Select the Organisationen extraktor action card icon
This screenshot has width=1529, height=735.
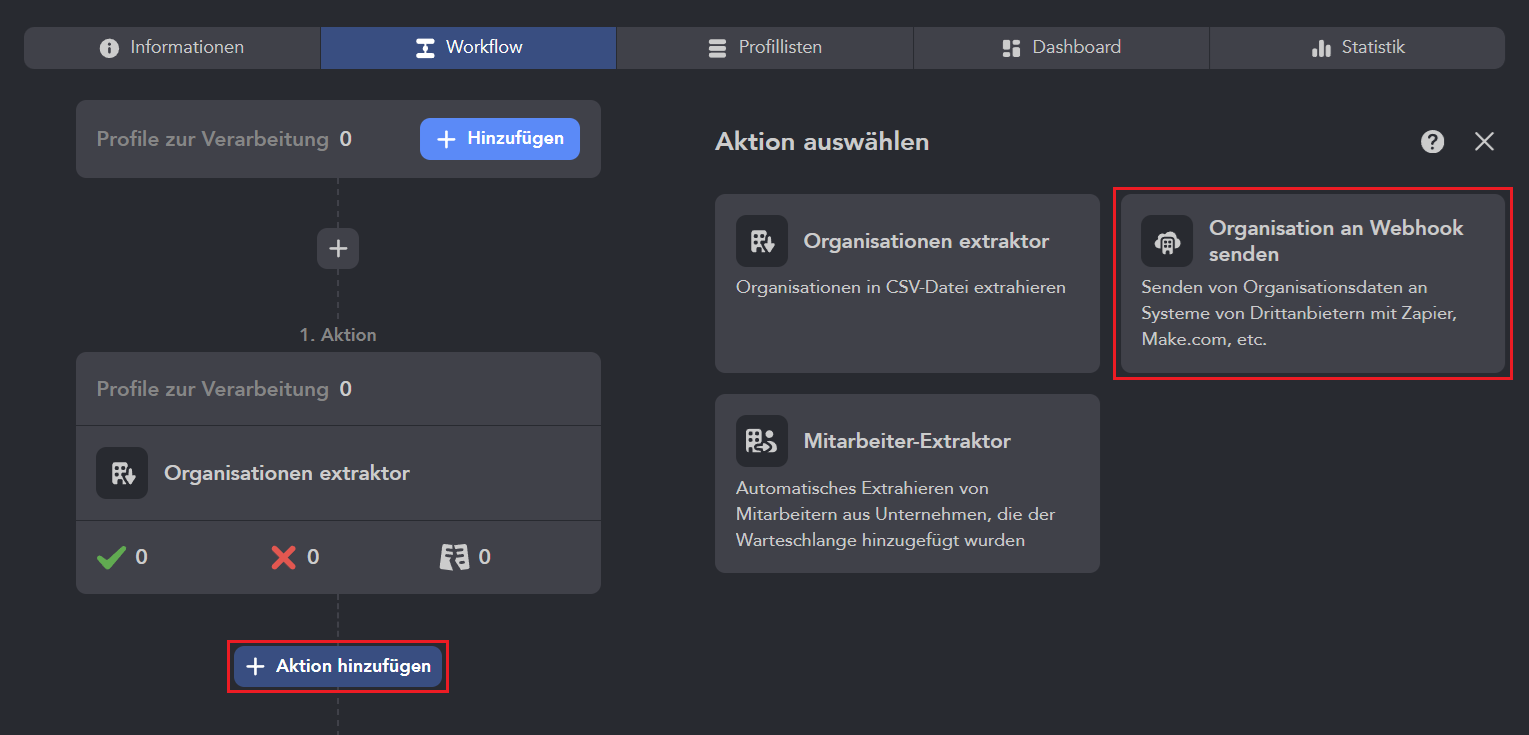762,241
